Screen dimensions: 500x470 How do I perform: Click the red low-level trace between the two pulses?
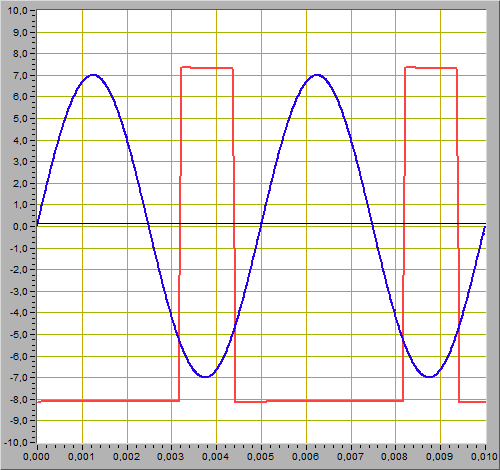(319, 401)
